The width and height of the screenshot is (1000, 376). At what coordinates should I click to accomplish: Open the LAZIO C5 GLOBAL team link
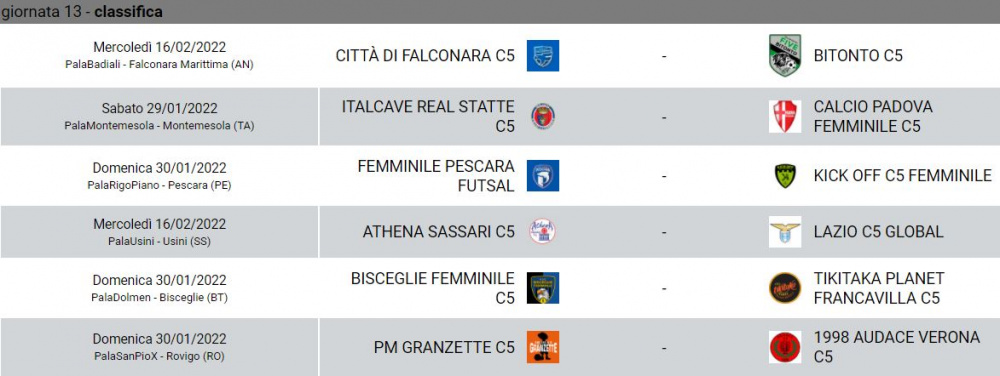click(x=878, y=231)
